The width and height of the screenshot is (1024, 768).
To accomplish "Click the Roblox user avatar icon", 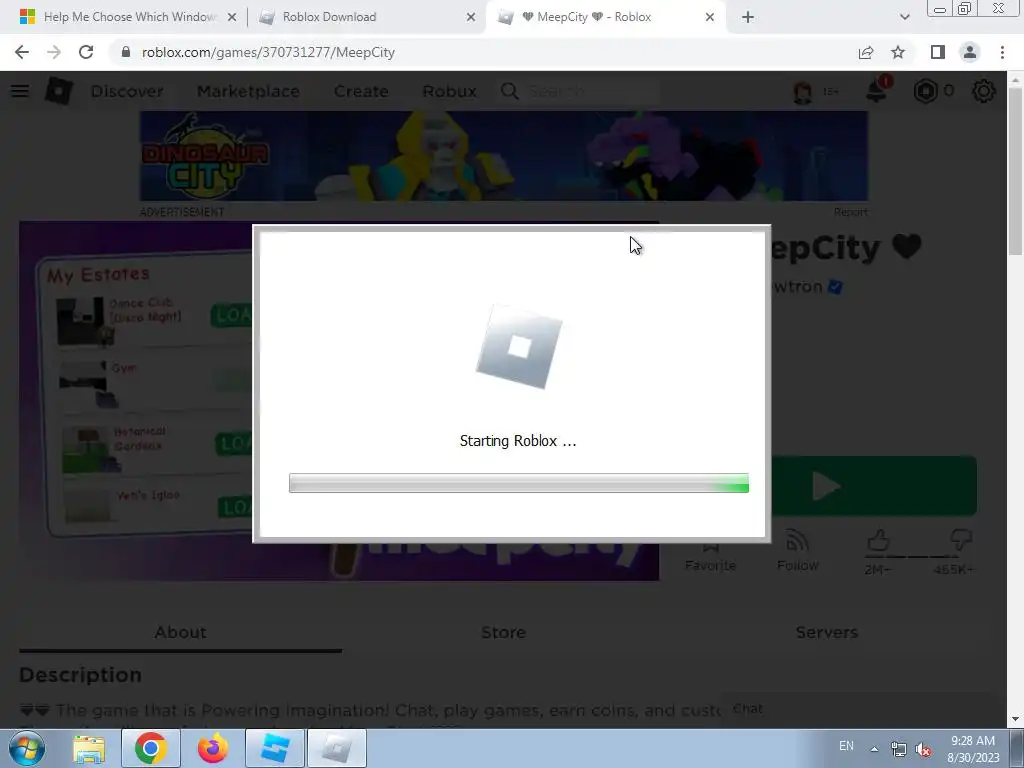I will point(803,91).
